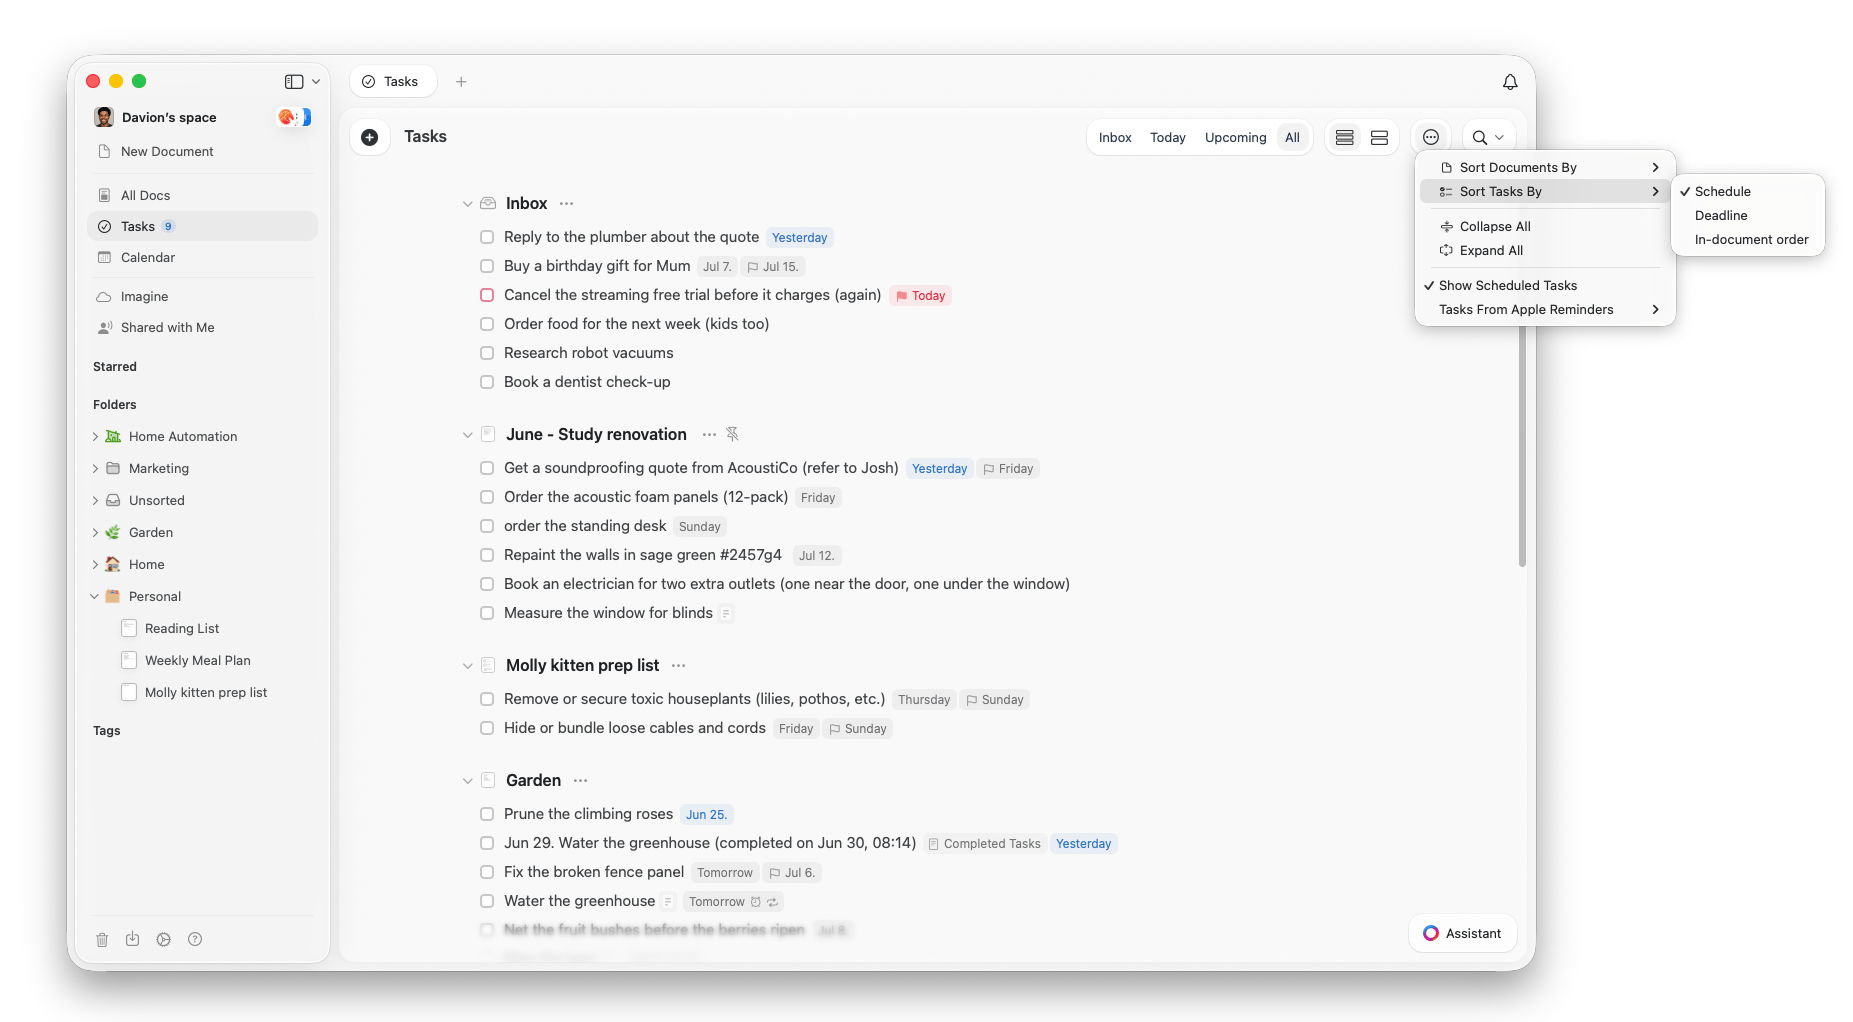Collapse the June - Study renovation section
The image size is (1853, 1022).
(467, 435)
